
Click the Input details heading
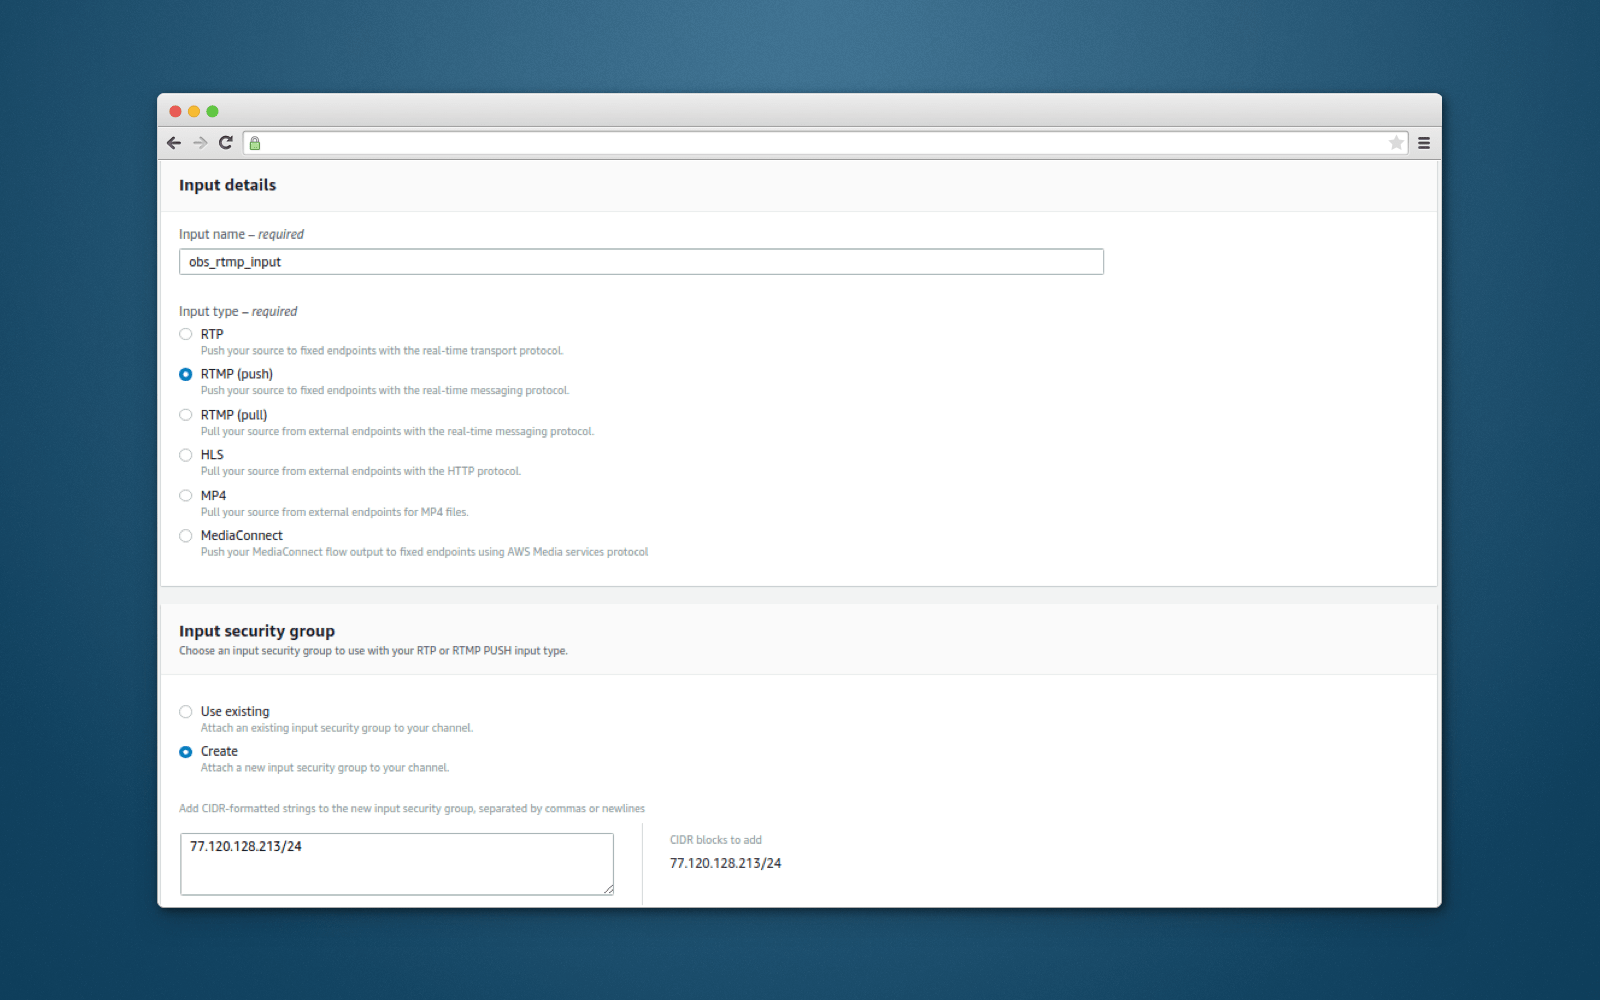click(x=227, y=185)
